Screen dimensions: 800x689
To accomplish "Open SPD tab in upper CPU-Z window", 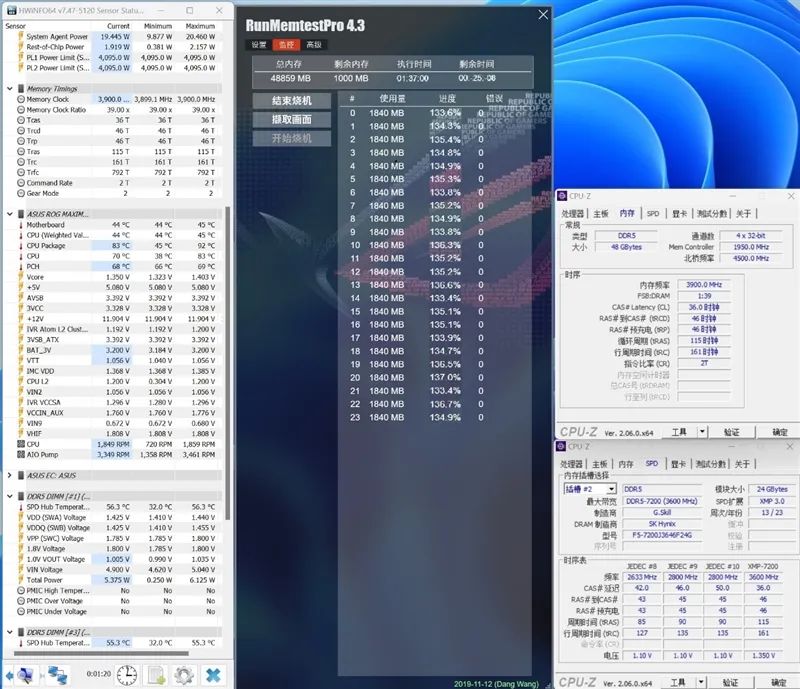I will coord(653,214).
